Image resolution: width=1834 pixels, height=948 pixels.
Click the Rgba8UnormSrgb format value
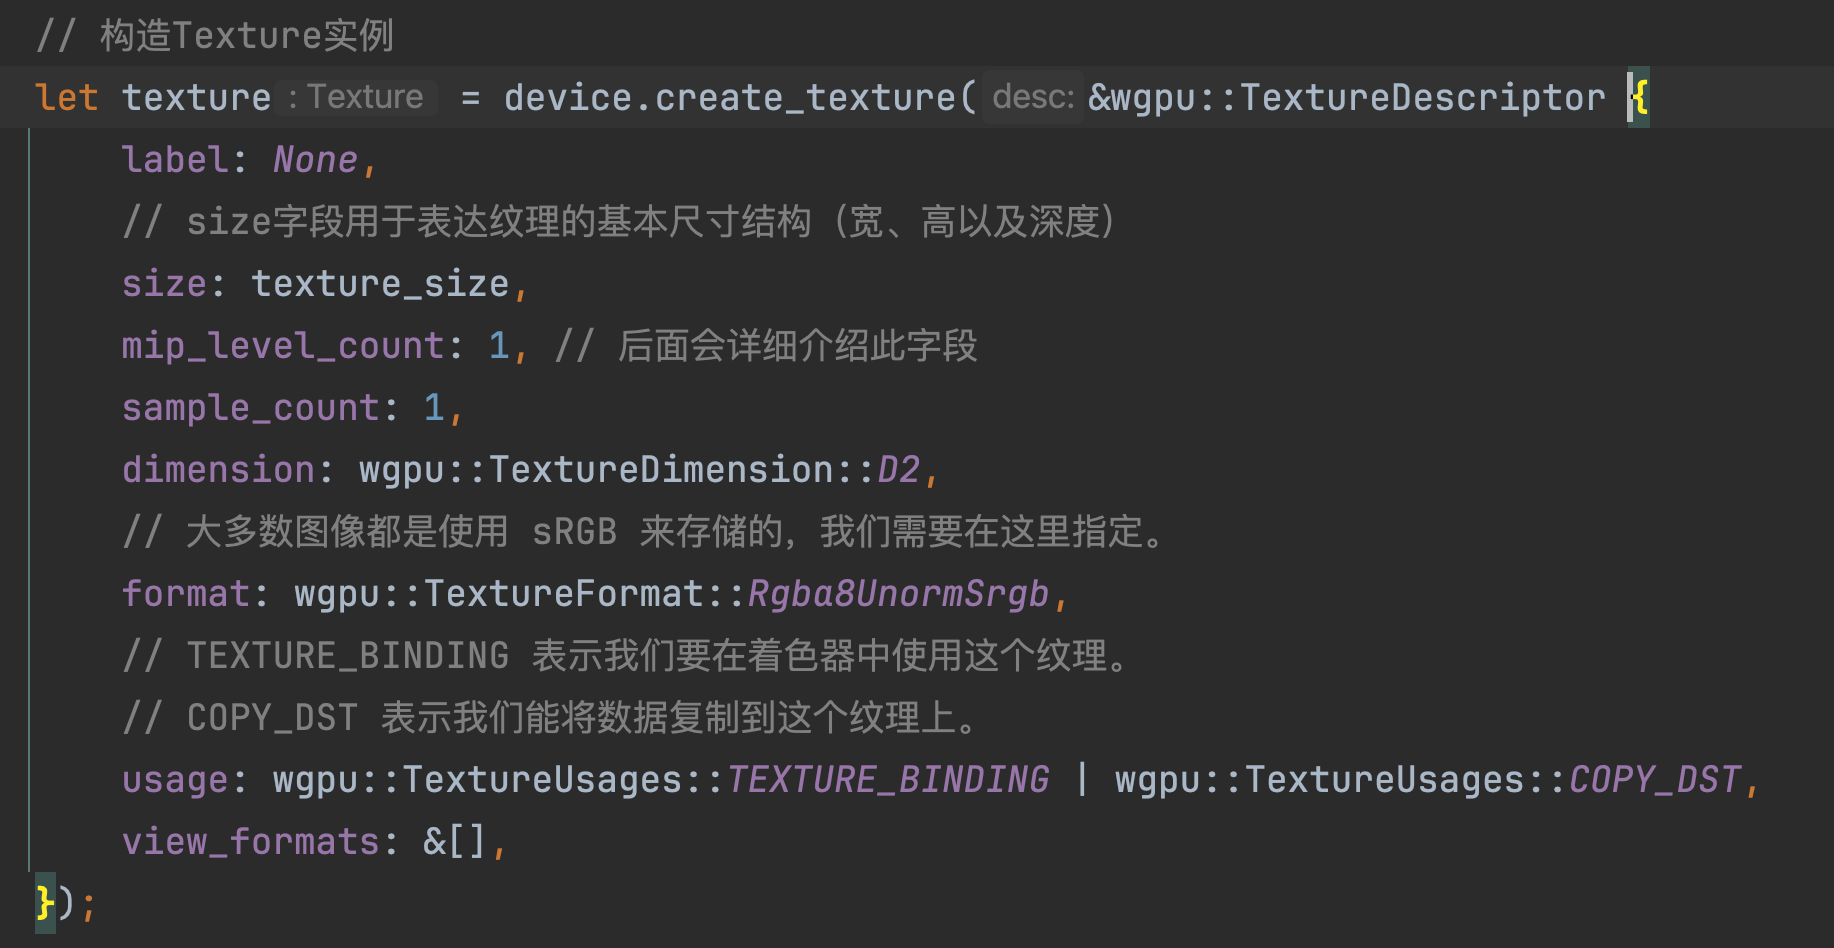coord(898,594)
